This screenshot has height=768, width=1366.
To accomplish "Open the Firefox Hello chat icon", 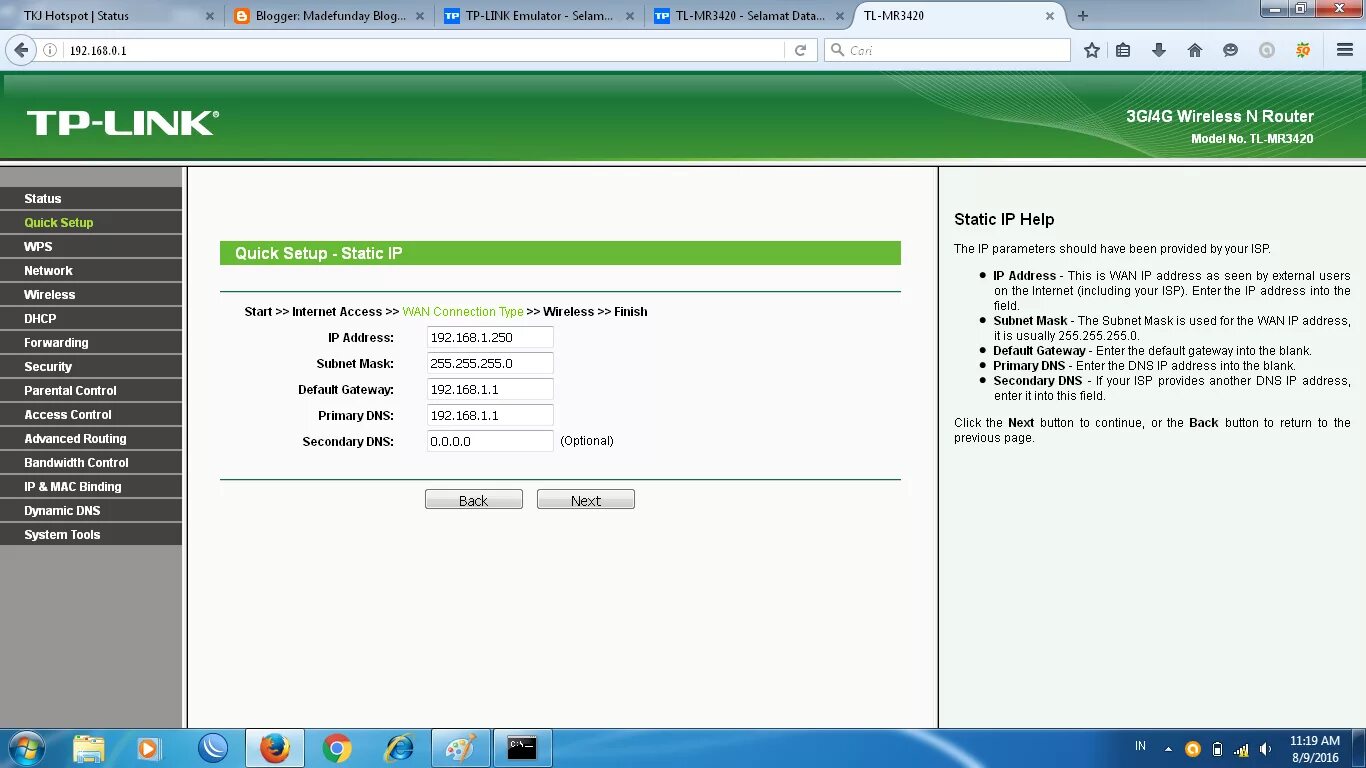I will 1231,50.
